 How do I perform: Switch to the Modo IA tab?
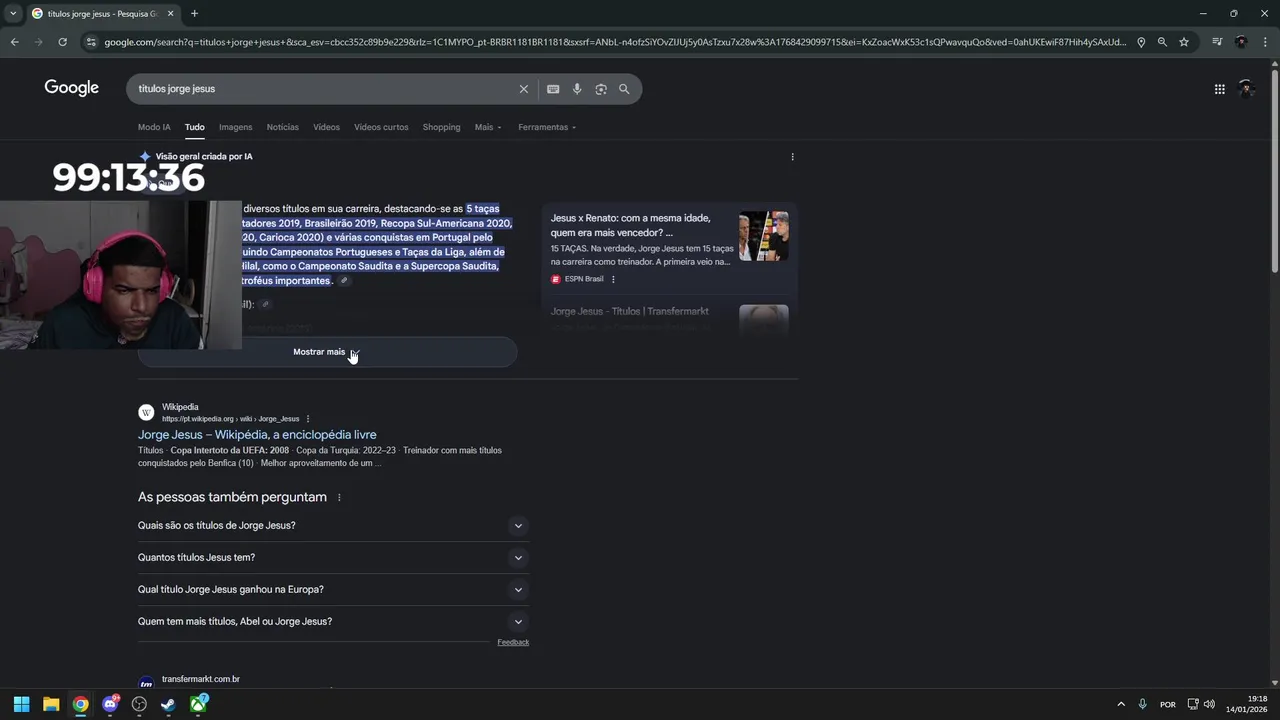pos(154,127)
